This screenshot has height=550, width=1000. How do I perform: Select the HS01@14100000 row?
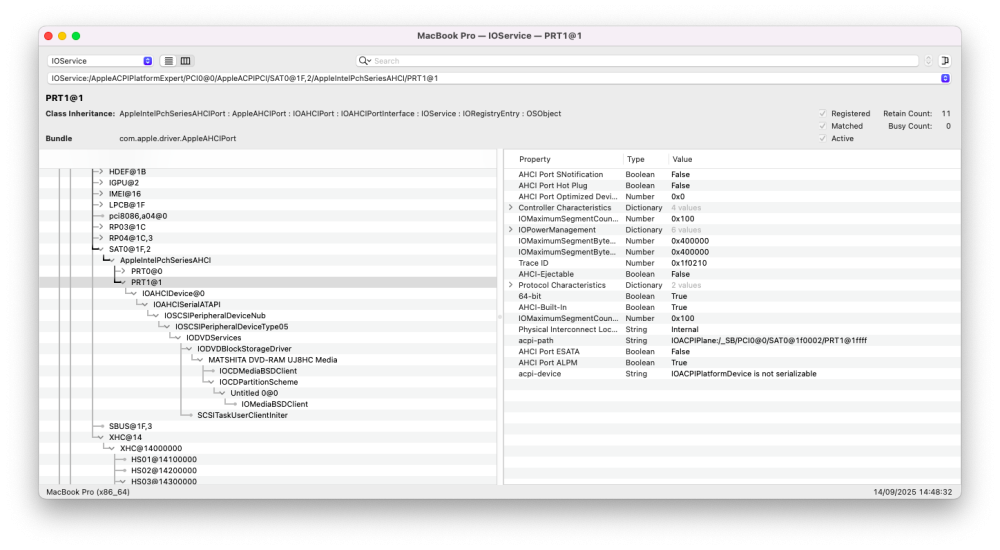(x=268, y=459)
